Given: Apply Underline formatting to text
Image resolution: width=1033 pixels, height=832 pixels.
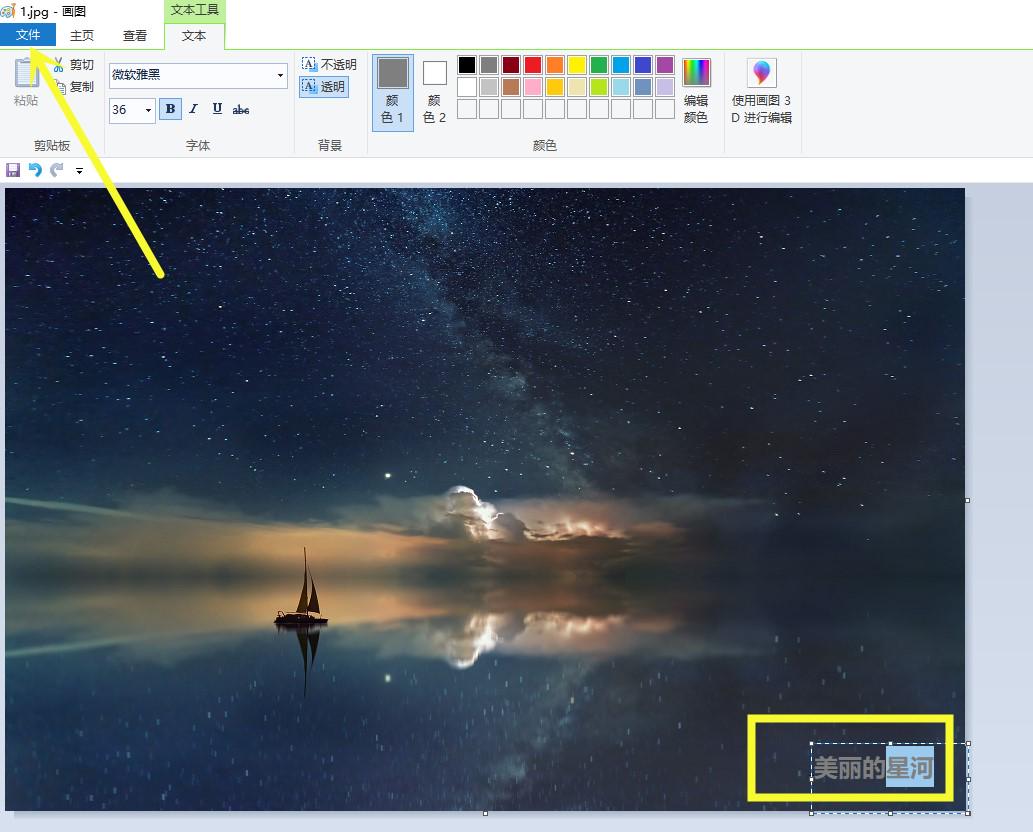Looking at the screenshot, I should [x=217, y=109].
